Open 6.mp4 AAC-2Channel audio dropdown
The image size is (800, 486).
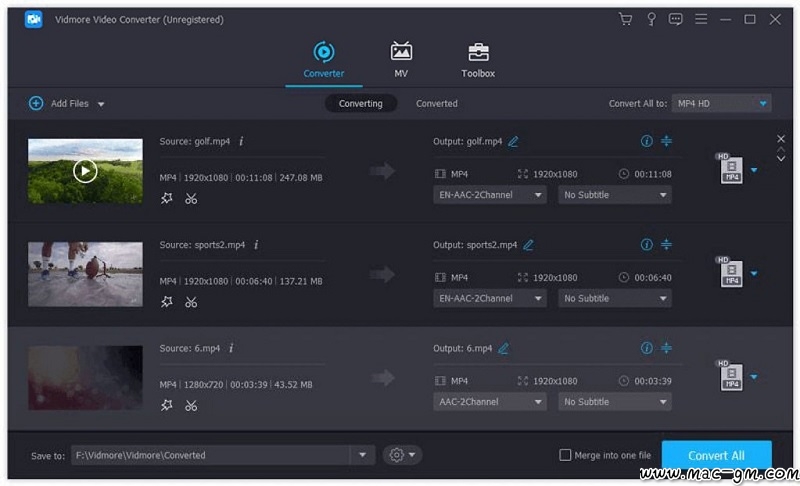490,402
